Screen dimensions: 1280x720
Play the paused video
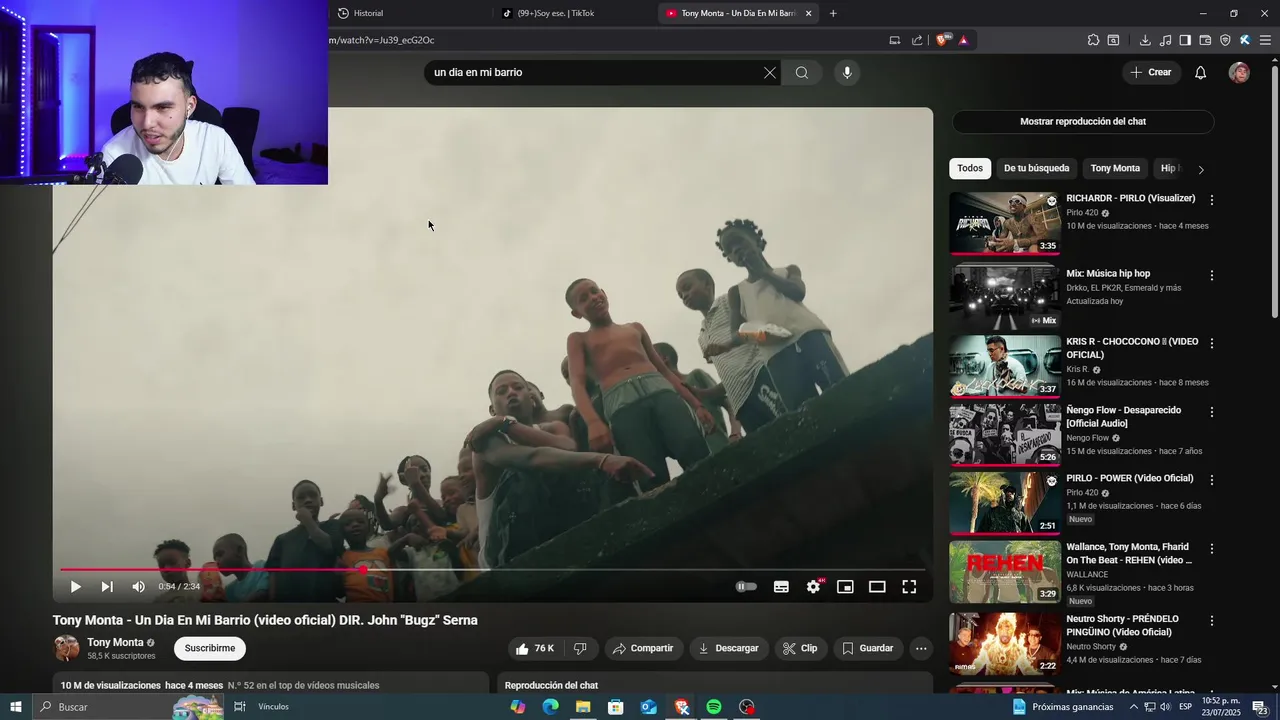75,587
